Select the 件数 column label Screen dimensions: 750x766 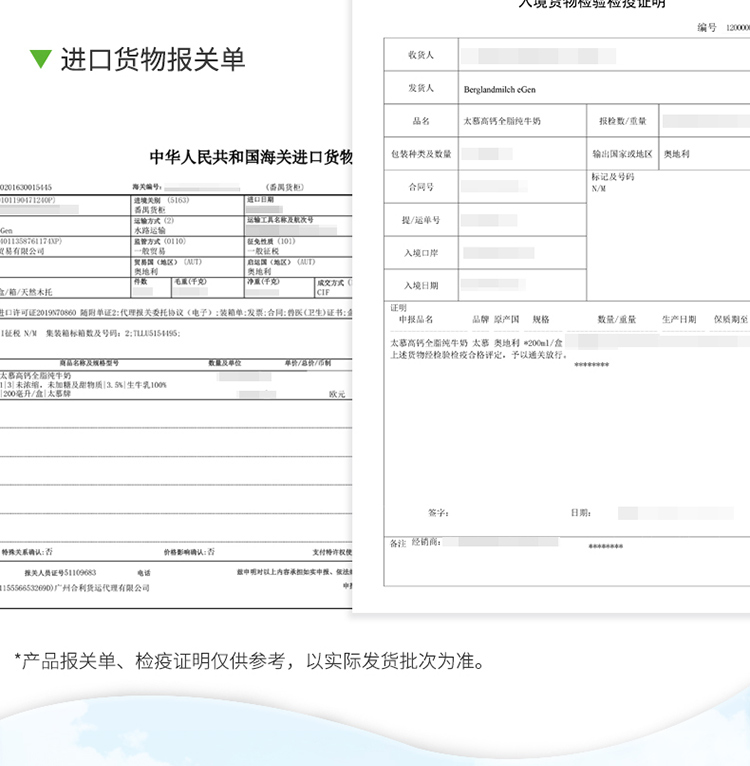(140, 282)
